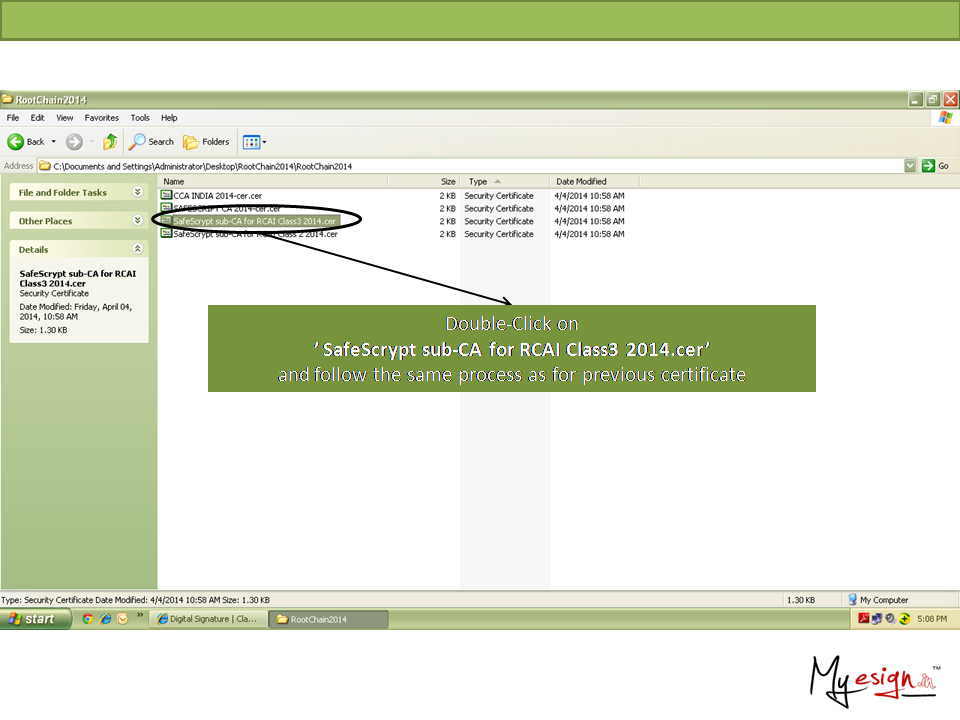Viewport: 960px width, 720px height.
Task: Click the Up folder icon
Action: (x=110, y=142)
